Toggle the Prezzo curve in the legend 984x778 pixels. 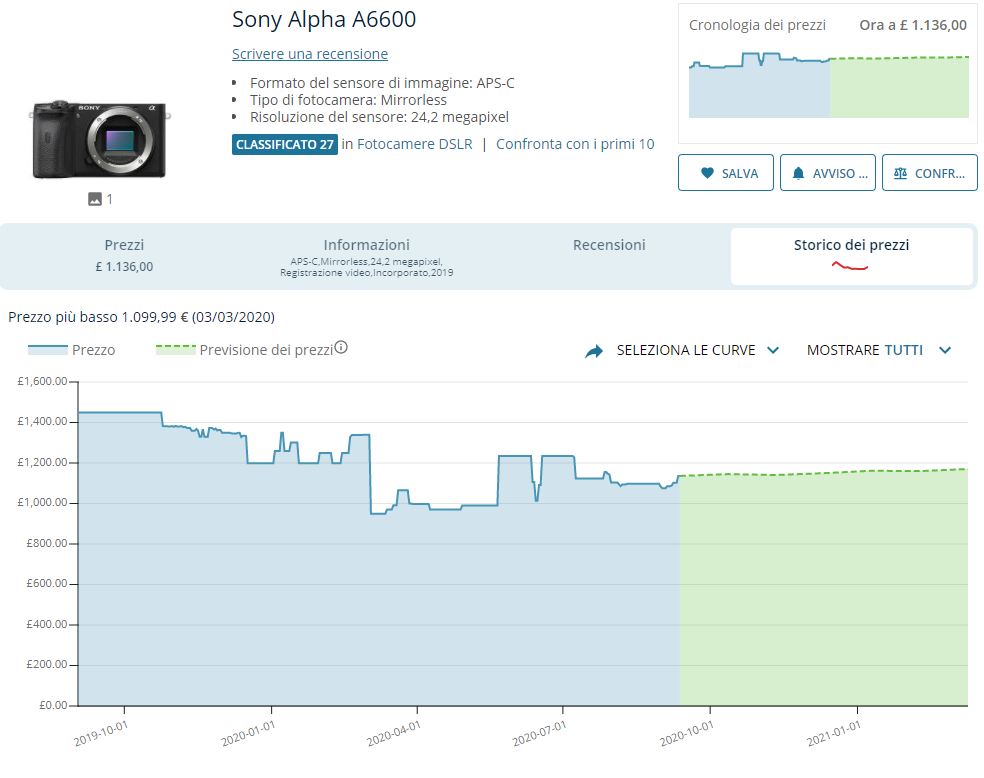click(72, 349)
